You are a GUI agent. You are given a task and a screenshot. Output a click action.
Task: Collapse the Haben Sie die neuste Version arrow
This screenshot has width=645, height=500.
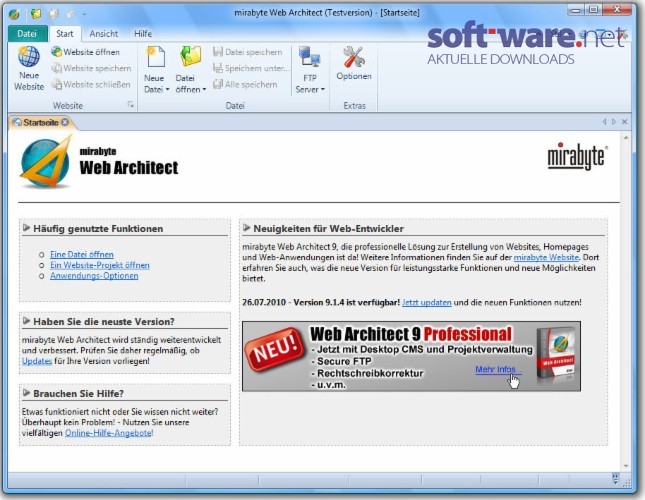(x=27, y=321)
